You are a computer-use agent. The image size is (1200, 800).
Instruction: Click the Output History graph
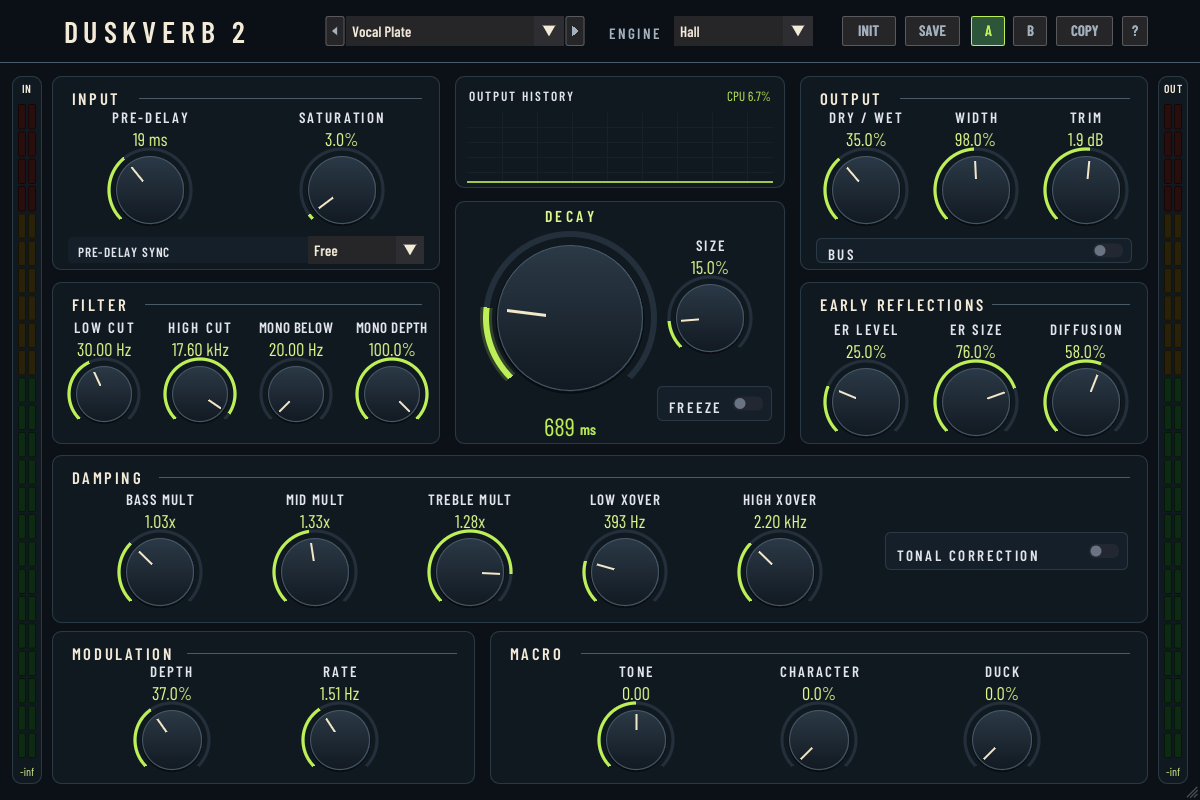620,145
